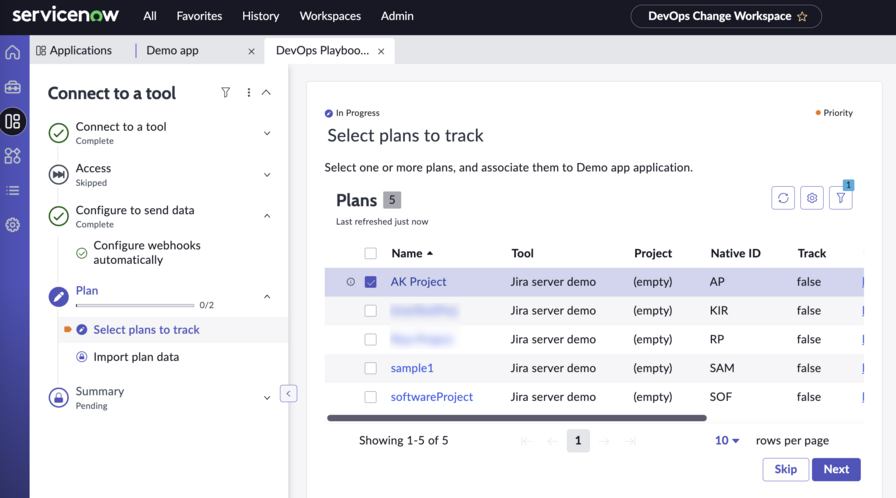Click the filter icon beside Connect to a tool

226,93
